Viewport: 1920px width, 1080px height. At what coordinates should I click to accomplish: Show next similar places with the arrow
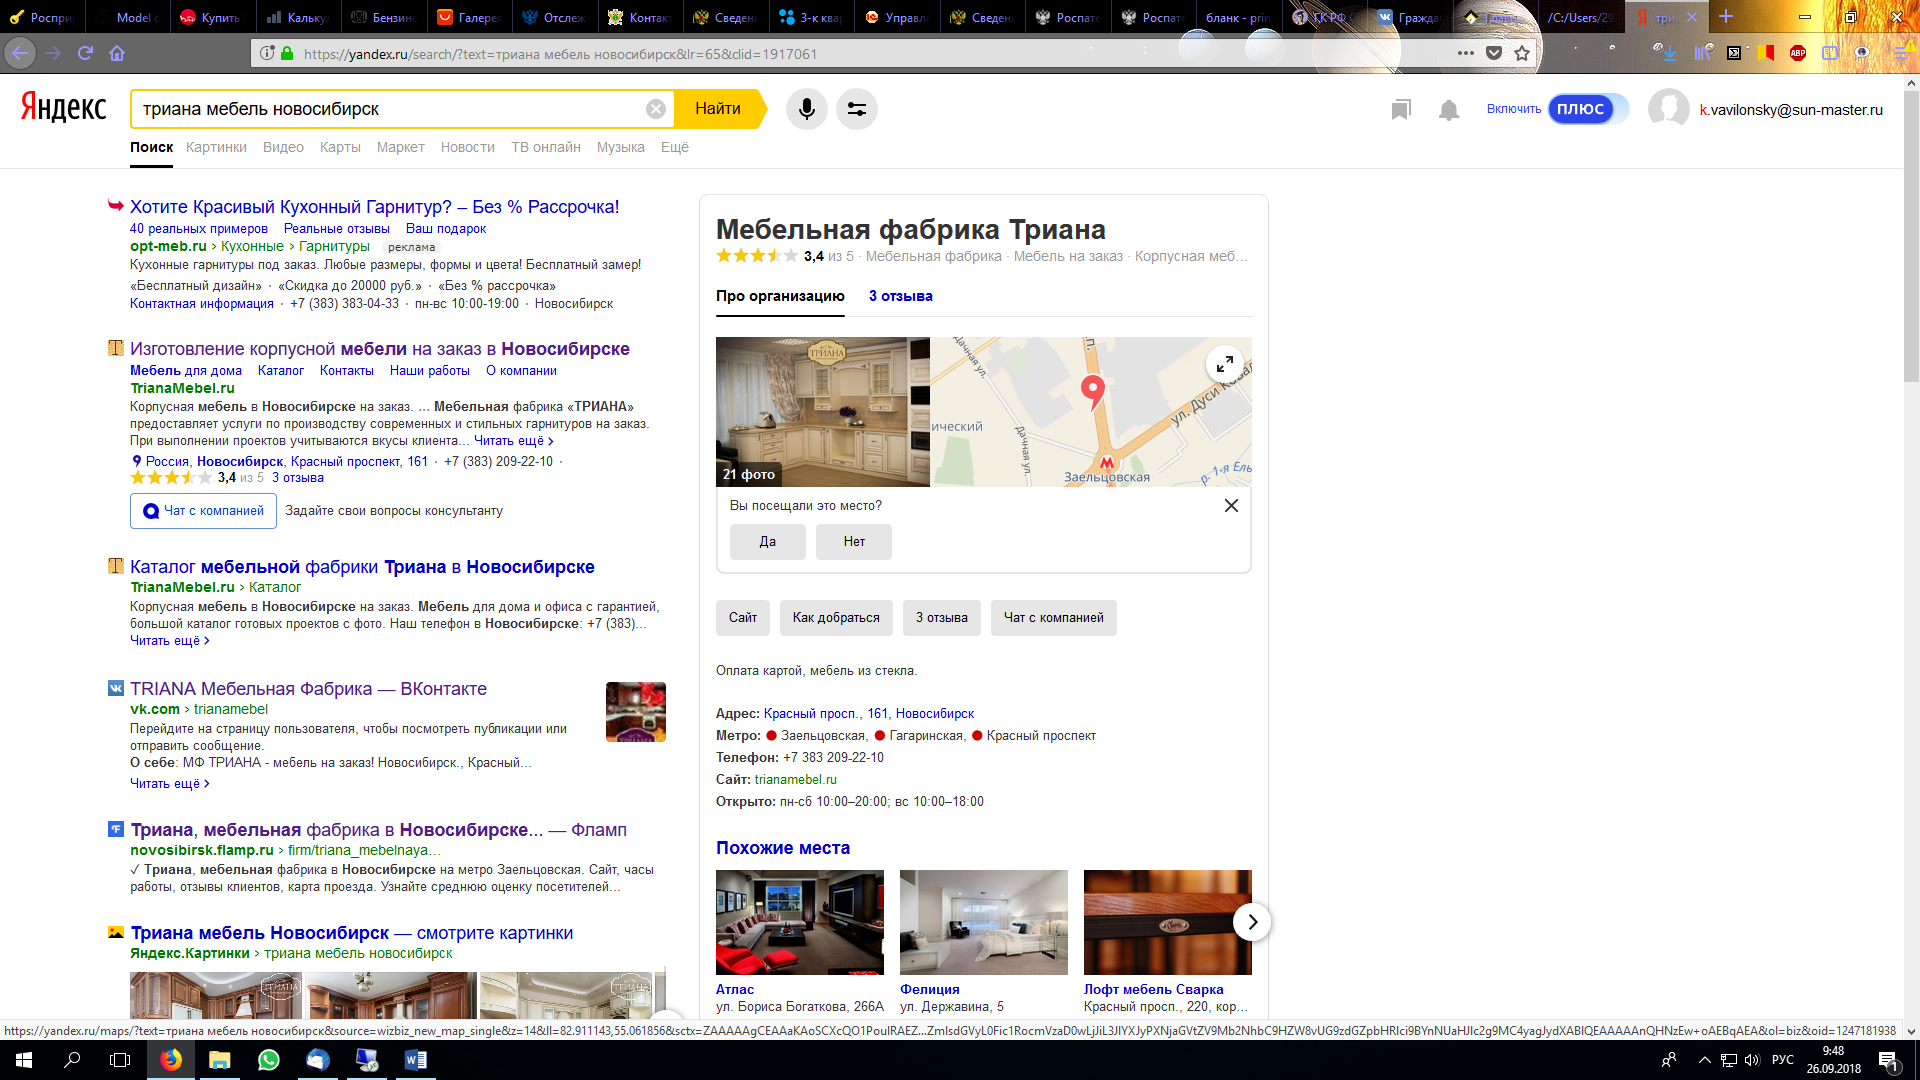1252,922
